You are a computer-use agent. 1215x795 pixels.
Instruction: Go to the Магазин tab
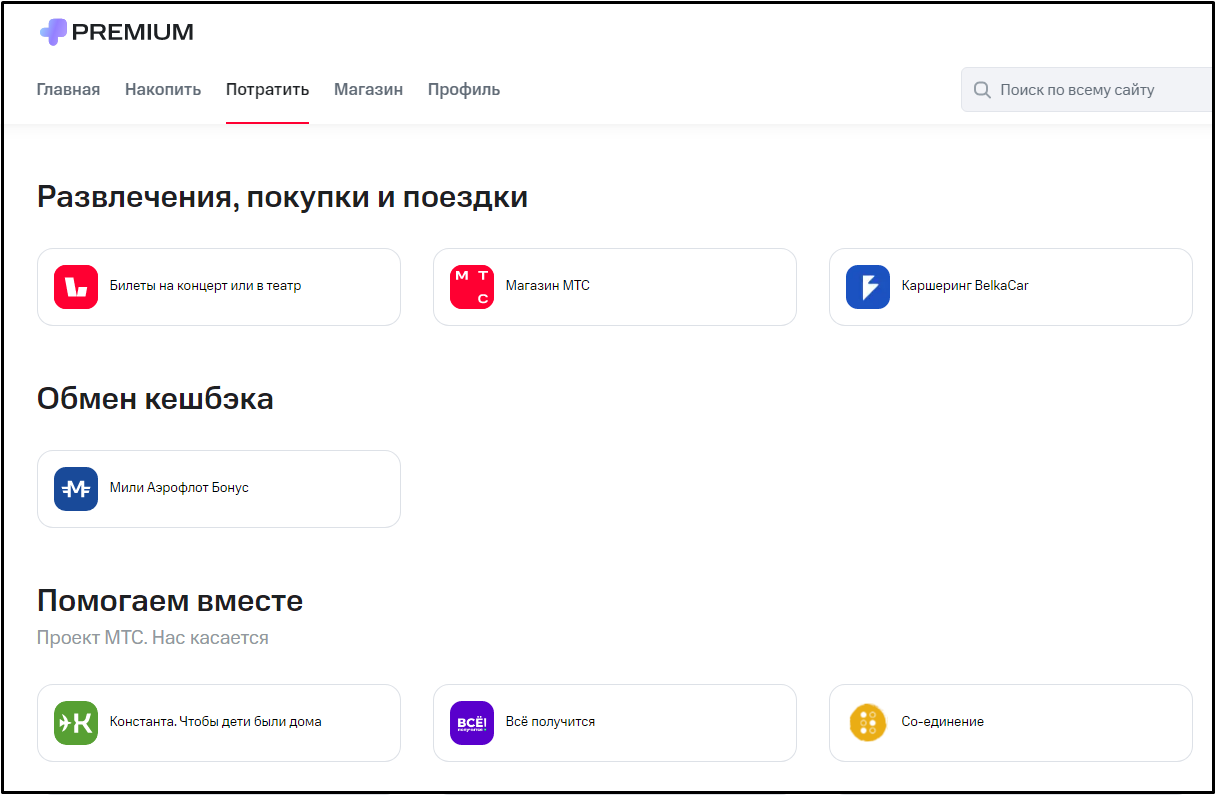[368, 90]
